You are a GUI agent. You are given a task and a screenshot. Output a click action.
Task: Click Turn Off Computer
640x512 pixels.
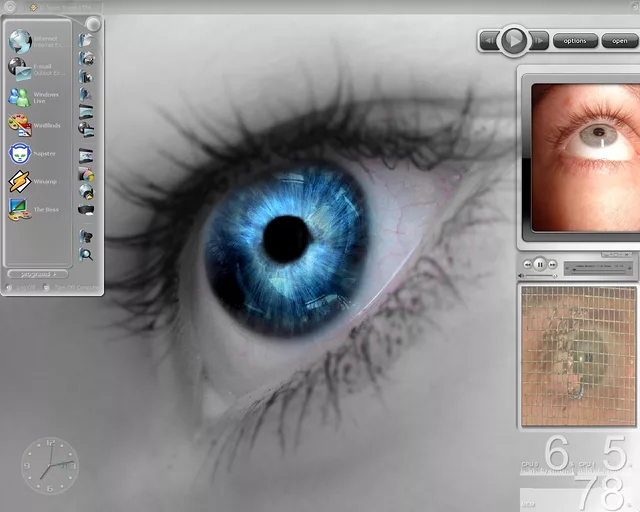coord(71,287)
